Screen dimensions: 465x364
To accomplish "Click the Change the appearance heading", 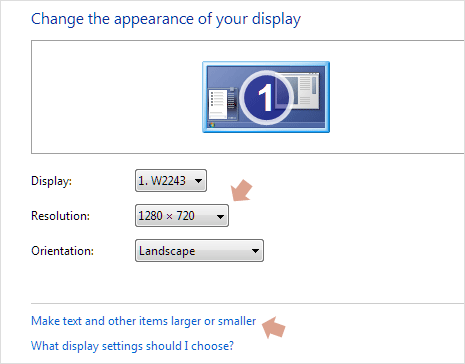I will [x=166, y=19].
